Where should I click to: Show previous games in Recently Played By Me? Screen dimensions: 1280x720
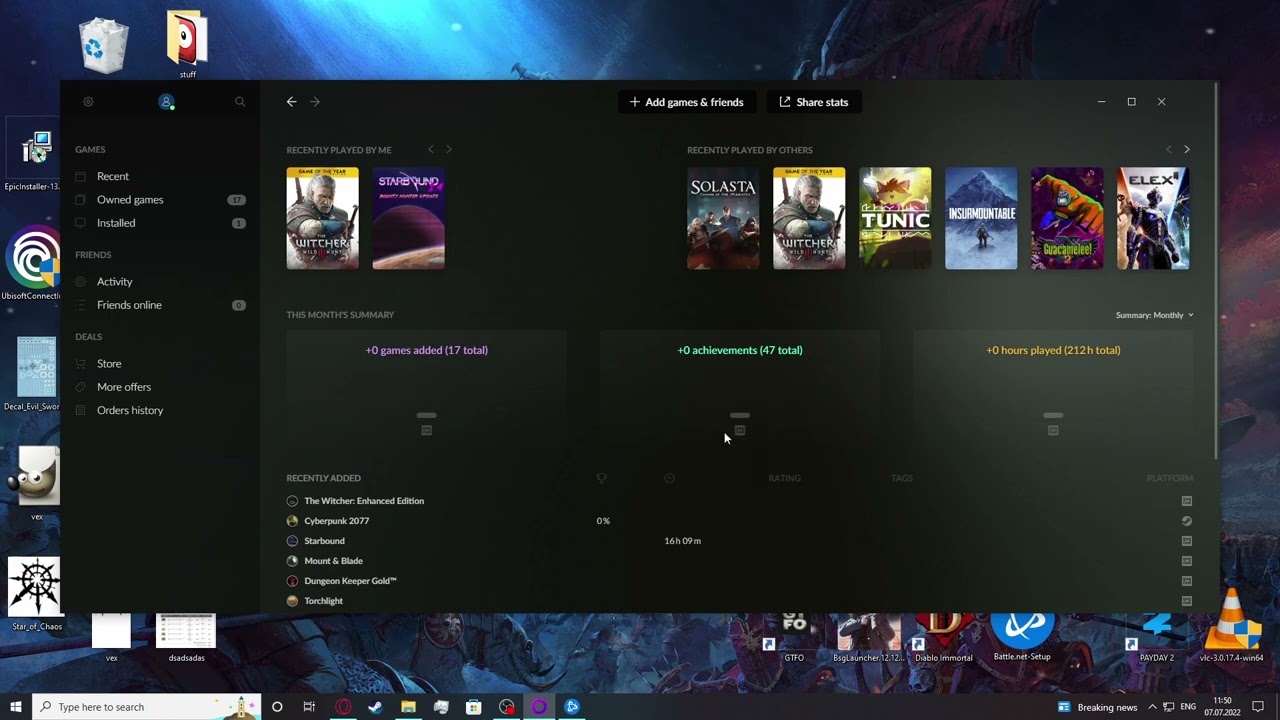[x=431, y=149]
